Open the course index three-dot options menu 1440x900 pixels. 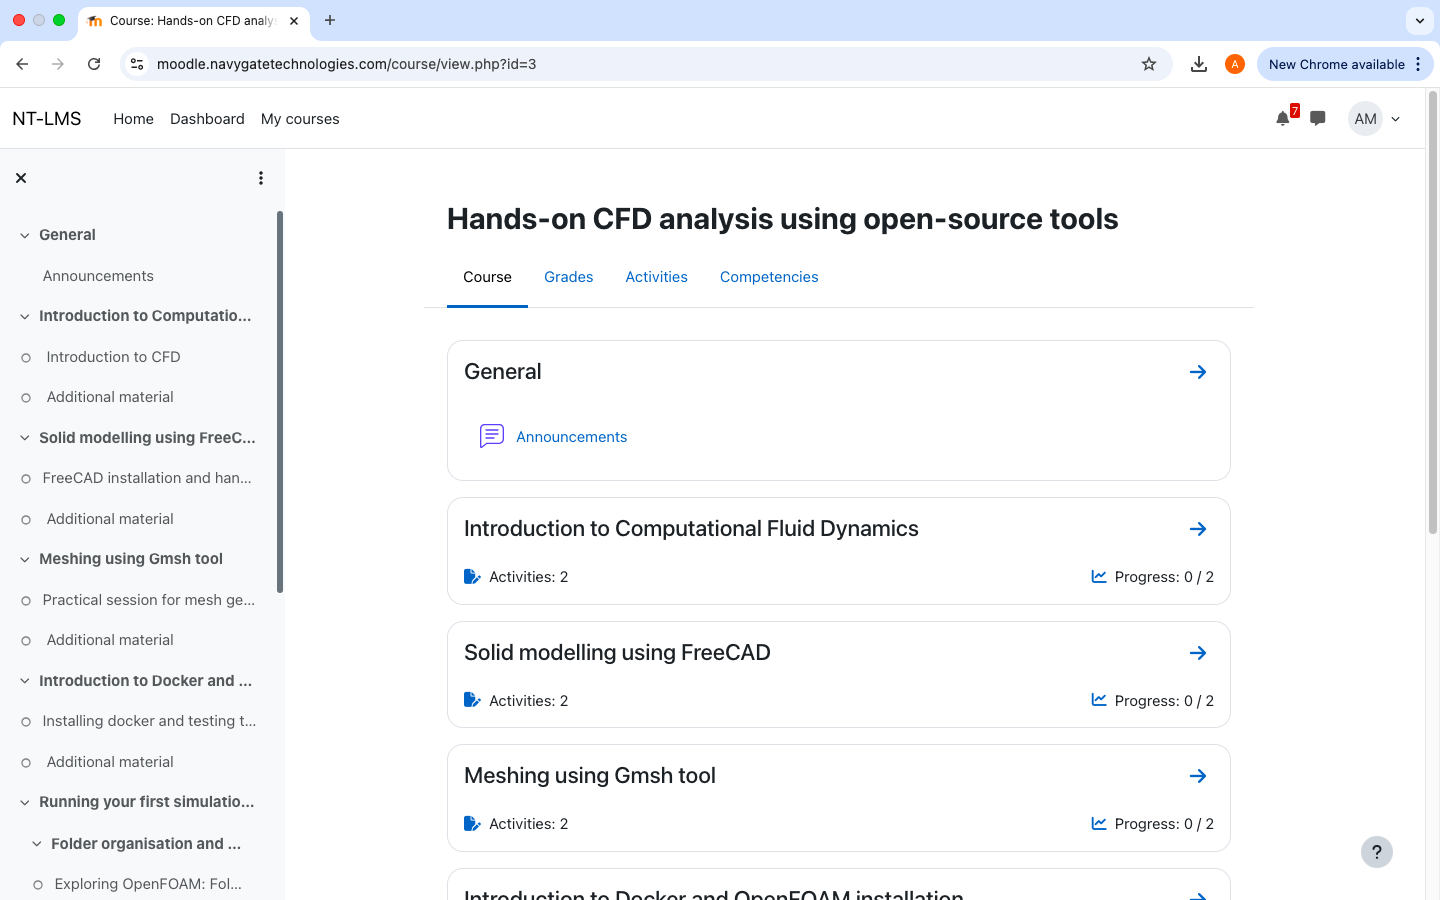tap(261, 177)
